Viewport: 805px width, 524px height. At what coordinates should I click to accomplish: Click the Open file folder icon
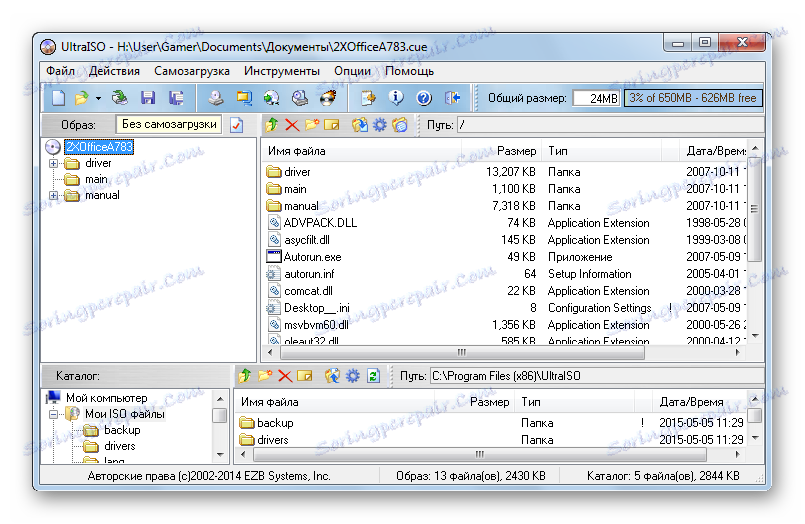coord(81,98)
